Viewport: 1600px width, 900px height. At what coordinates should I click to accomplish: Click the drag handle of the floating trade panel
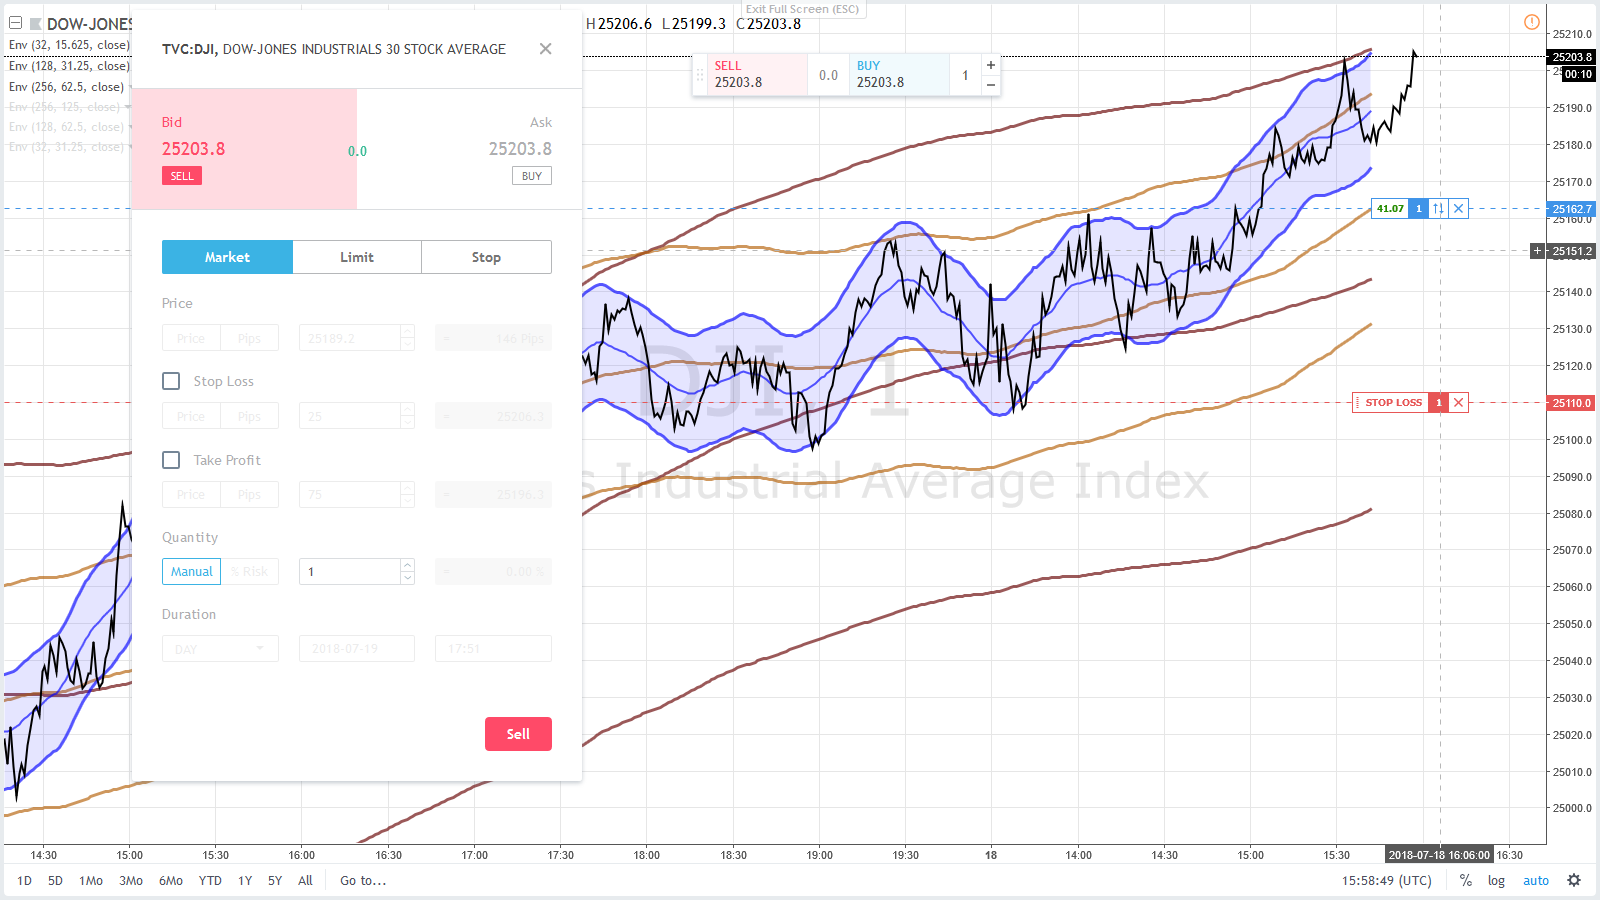[700, 75]
